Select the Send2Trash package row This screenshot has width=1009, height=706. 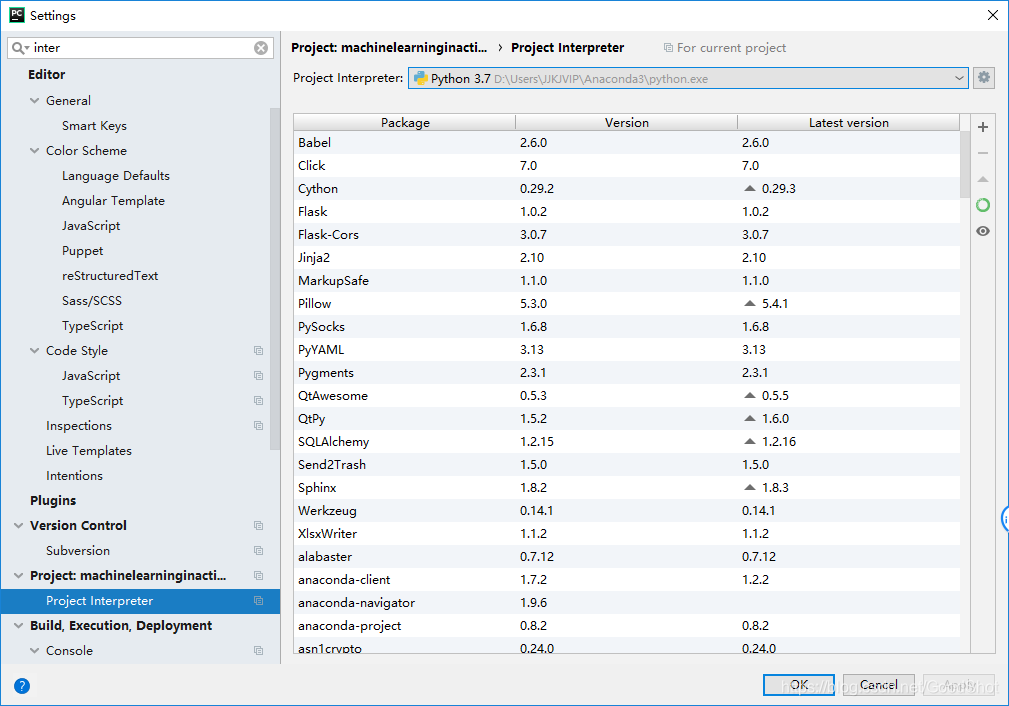[x=627, y=465]
